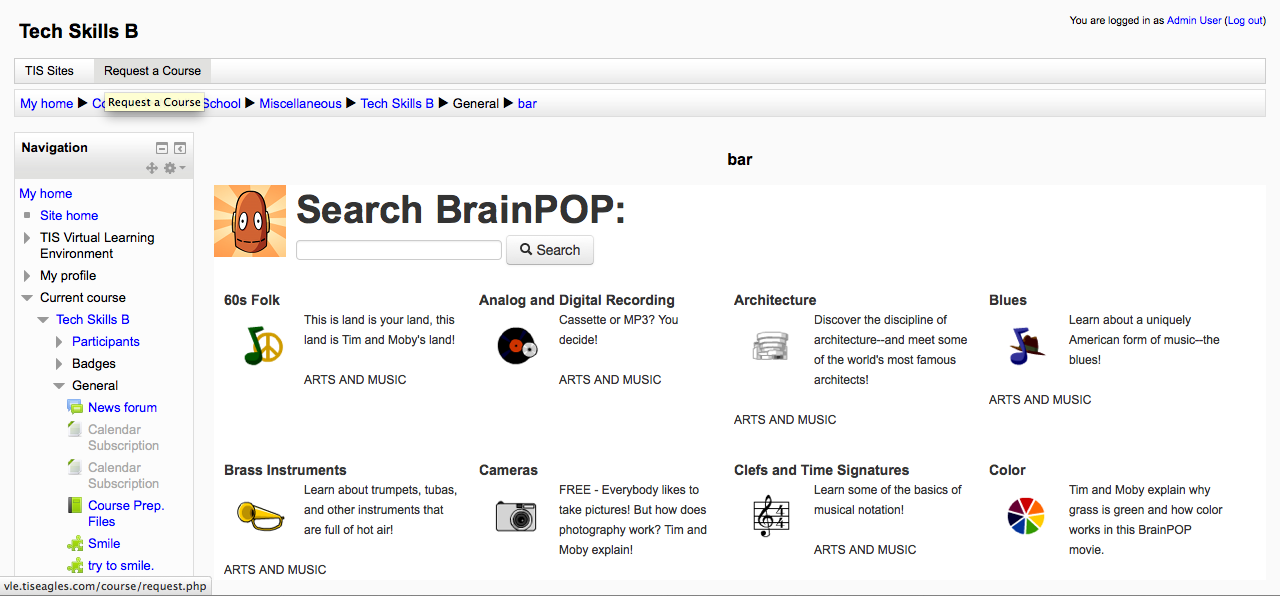Open My home in Navigation block
Image resolution: width=1280 pixels, height=596 pixels.
[46, 193]
